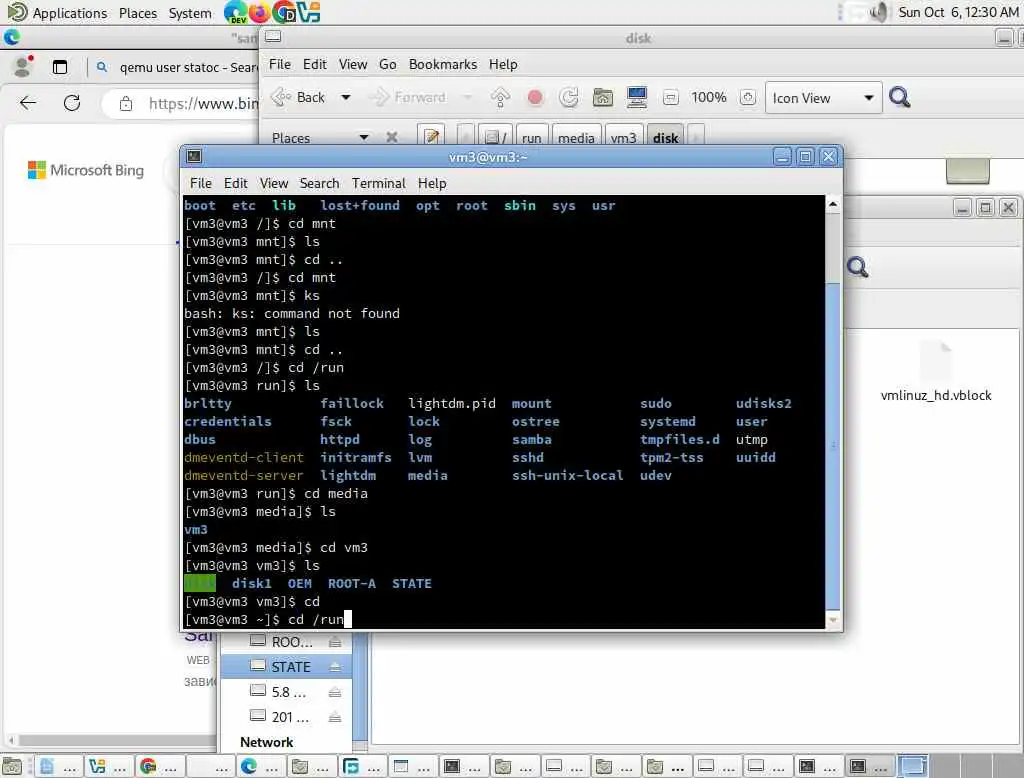Toggle text location entry pencil icon

pyautogui.click(x=431, y=137)
